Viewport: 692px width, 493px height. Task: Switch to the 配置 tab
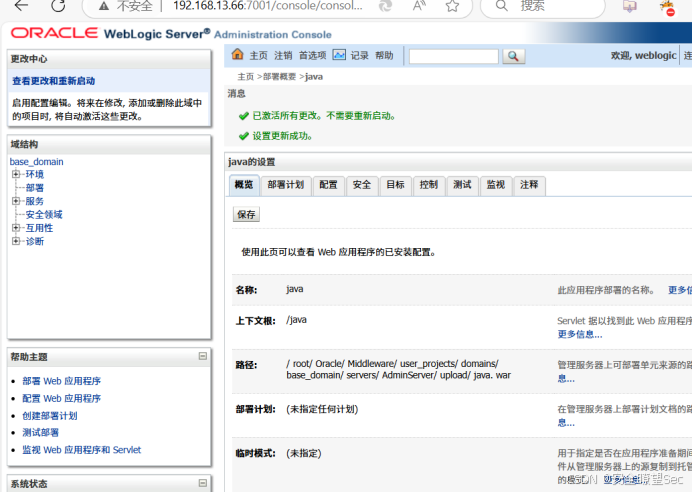[x=328, y=185]
